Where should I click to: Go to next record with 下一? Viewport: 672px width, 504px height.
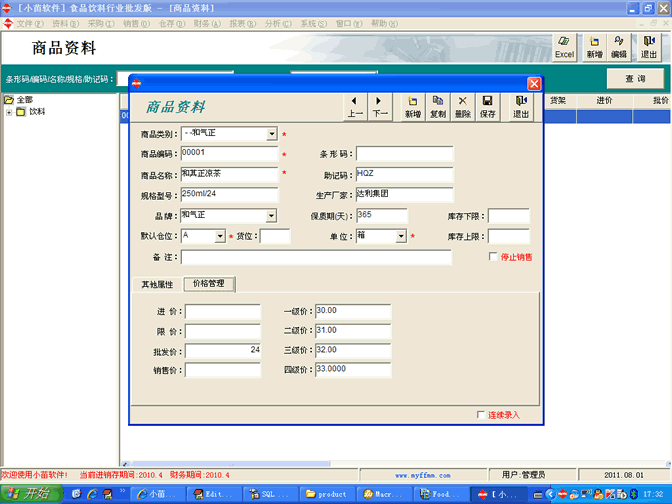[380, 107]
